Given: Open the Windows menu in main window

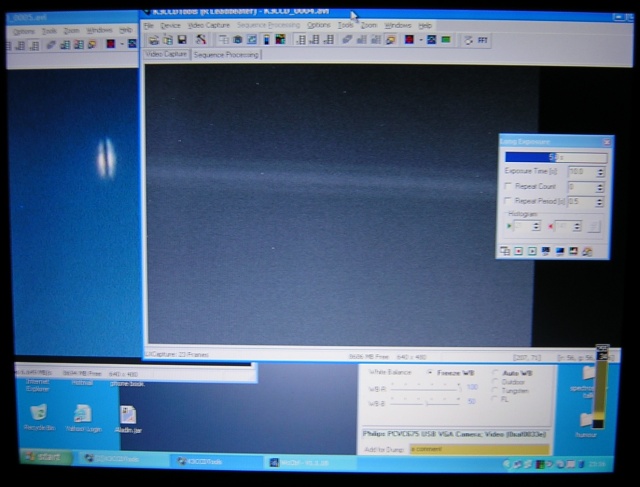Looking at the screenshot, I should point(398,25).
